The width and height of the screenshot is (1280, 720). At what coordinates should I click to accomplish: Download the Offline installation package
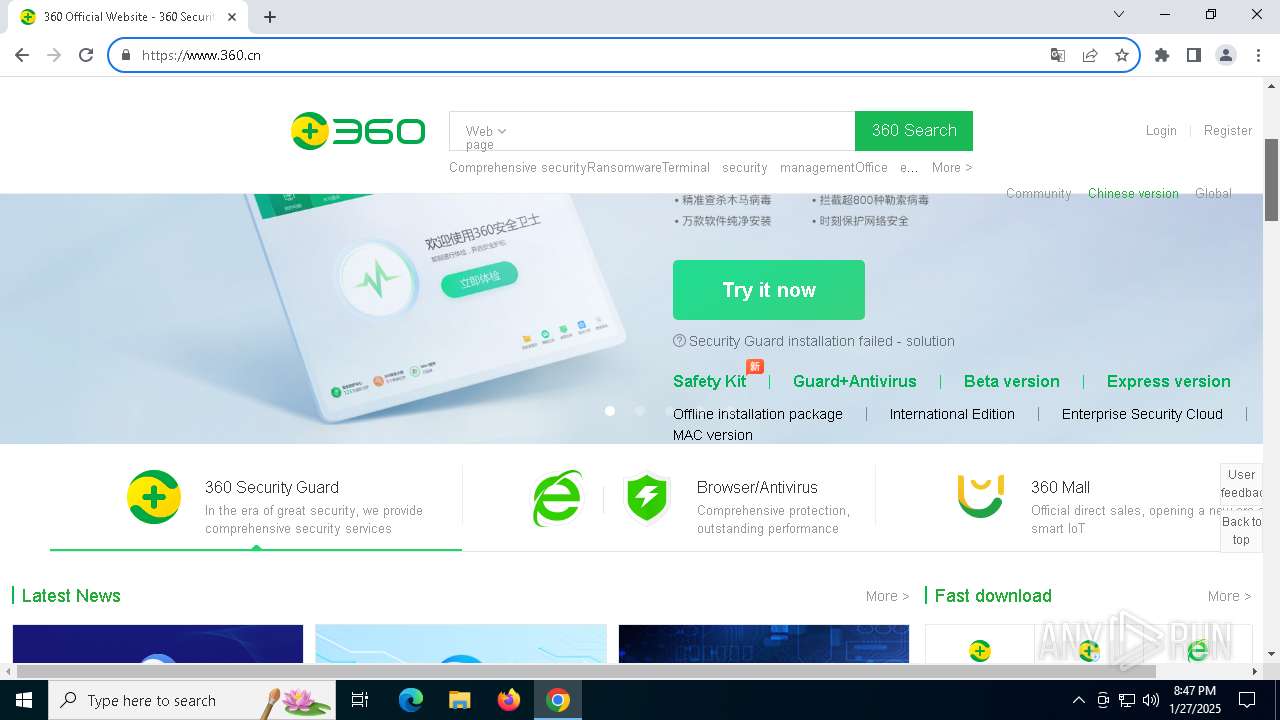coord(758,414)
